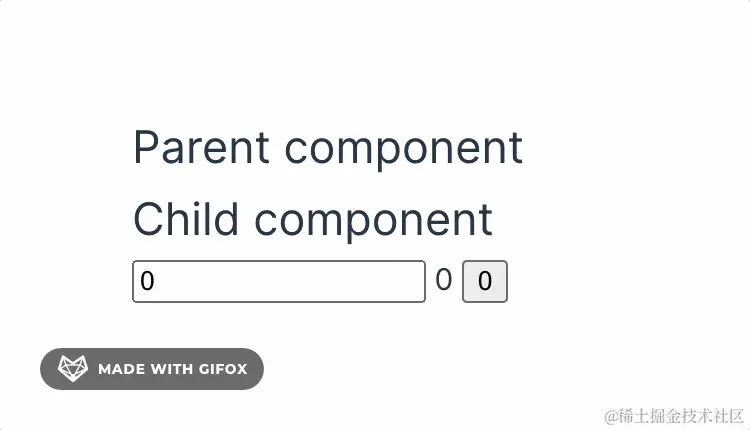Click word component in Child heading
This screenshot has height=430, width=750.
pos(373,222)
